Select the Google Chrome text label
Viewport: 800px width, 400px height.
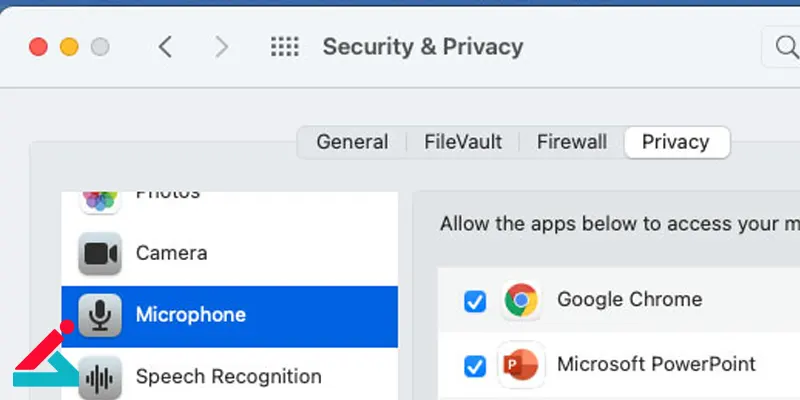coord(630,299)
